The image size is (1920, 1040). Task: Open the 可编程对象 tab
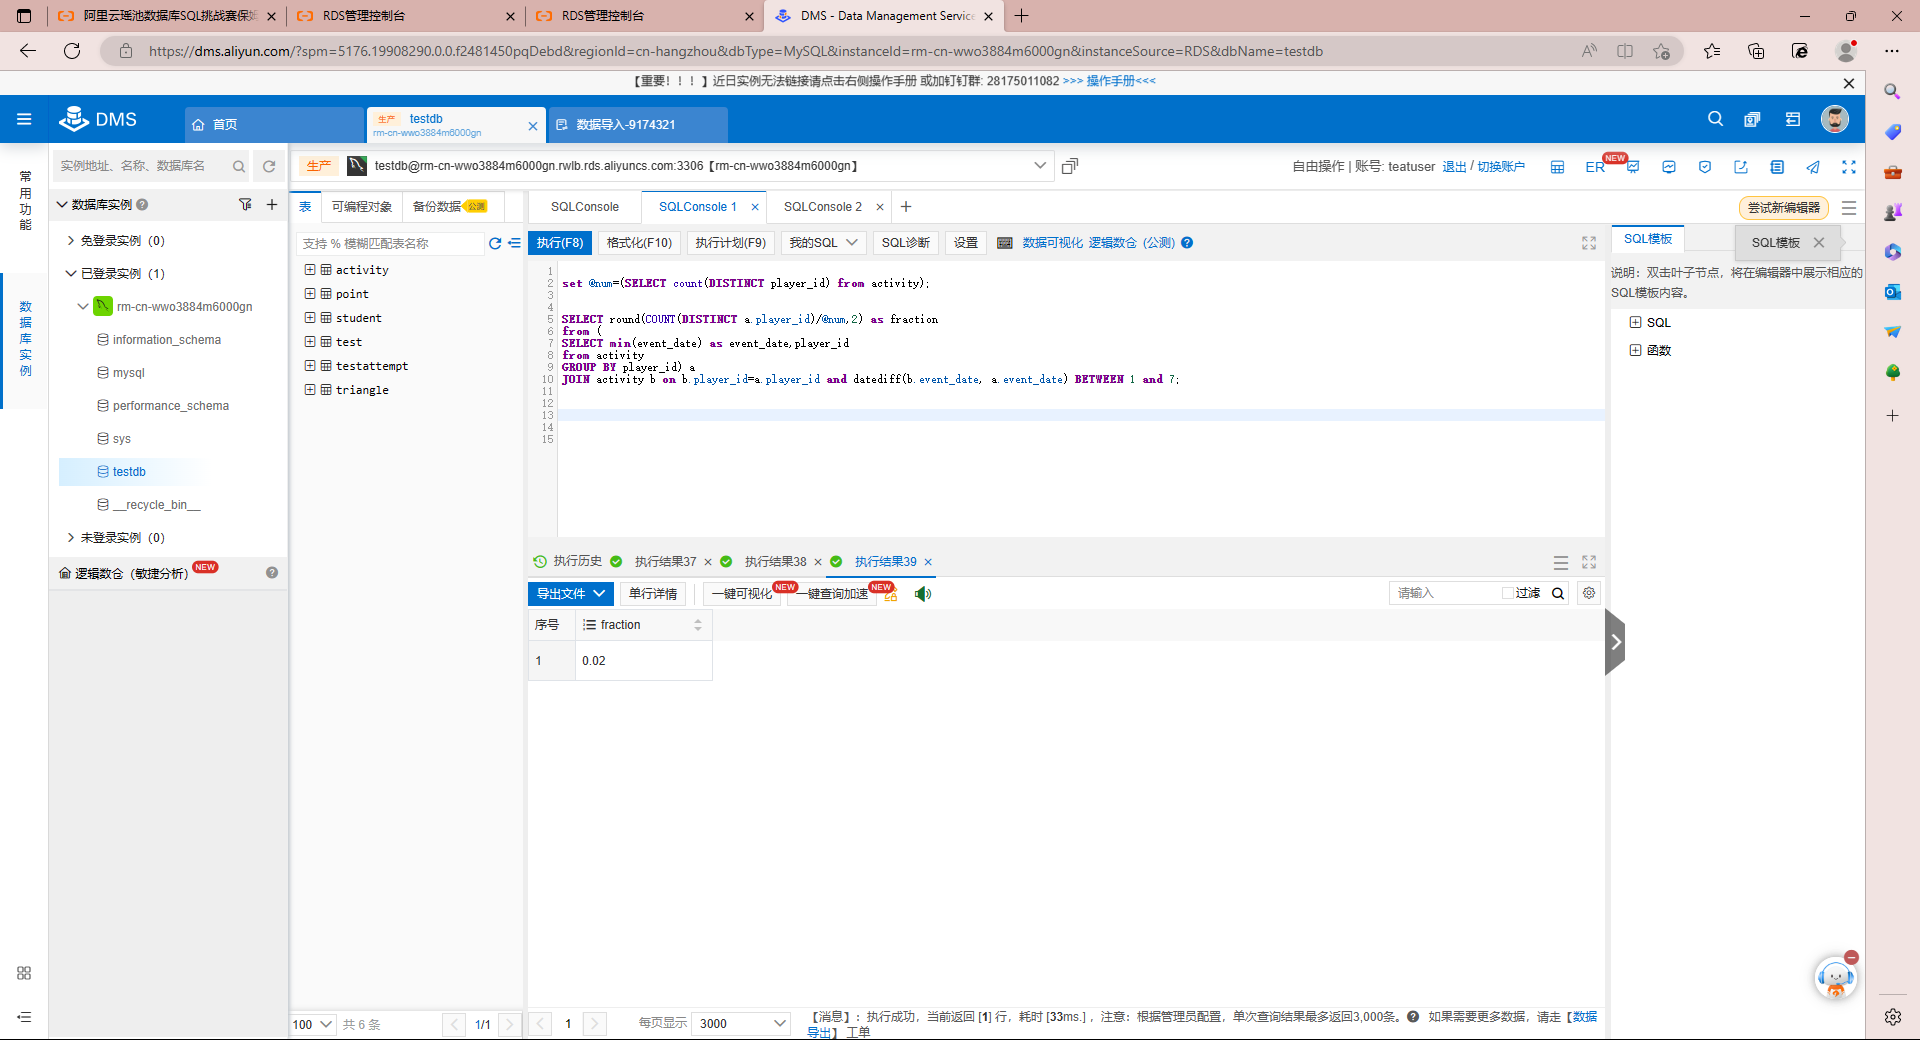coord(362,207)
